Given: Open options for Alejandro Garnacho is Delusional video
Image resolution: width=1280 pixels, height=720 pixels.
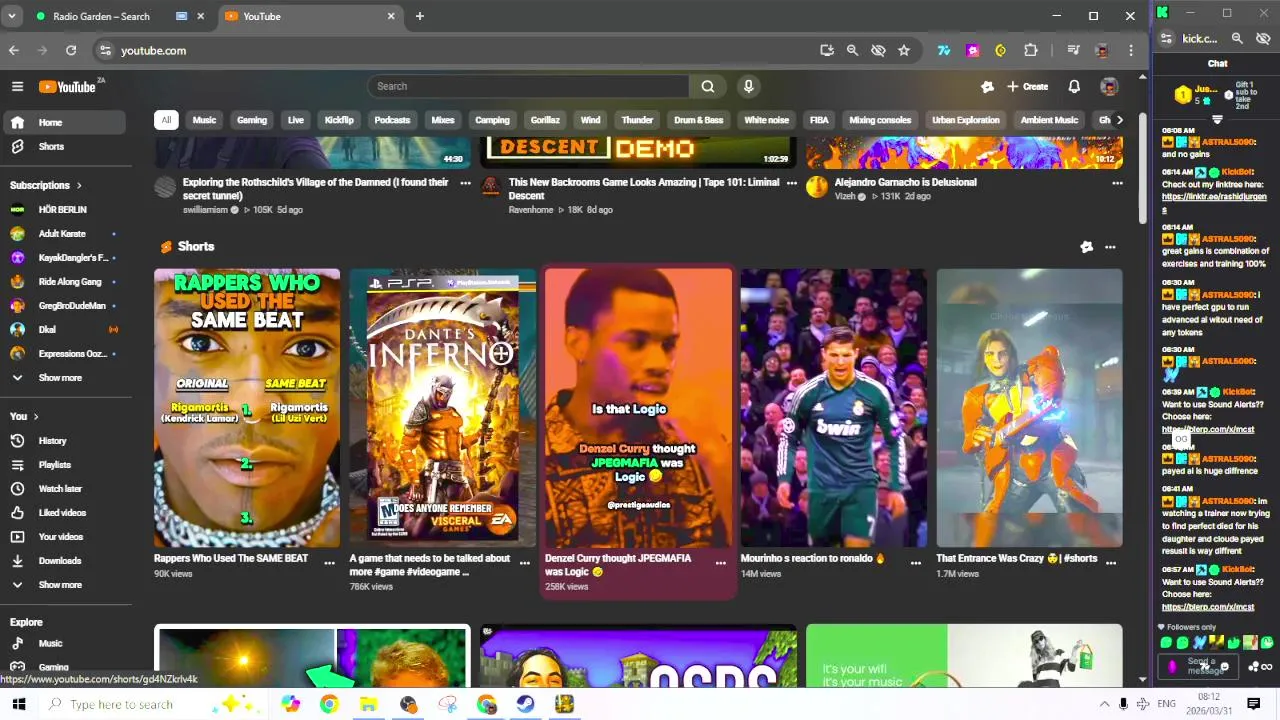Looking at the screenshot, I should click(1117, 183).
